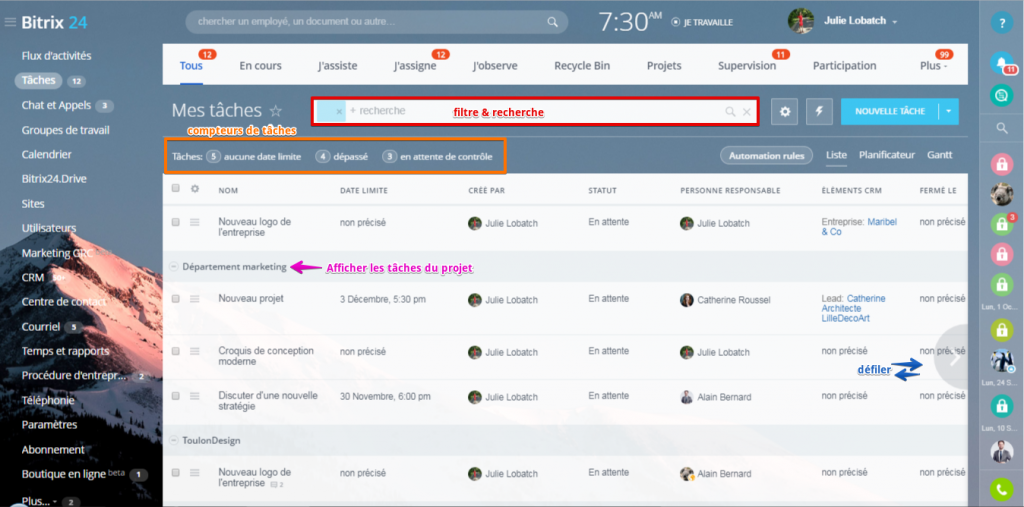
Task: Open notifications bell with 11 badge
Action: [1001, 63]
